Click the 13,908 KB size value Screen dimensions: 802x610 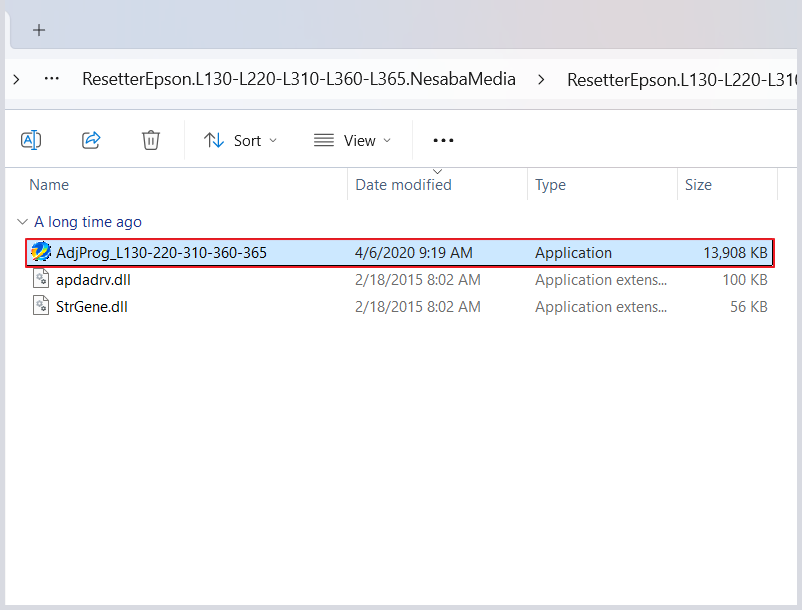(x=736, y=253)
